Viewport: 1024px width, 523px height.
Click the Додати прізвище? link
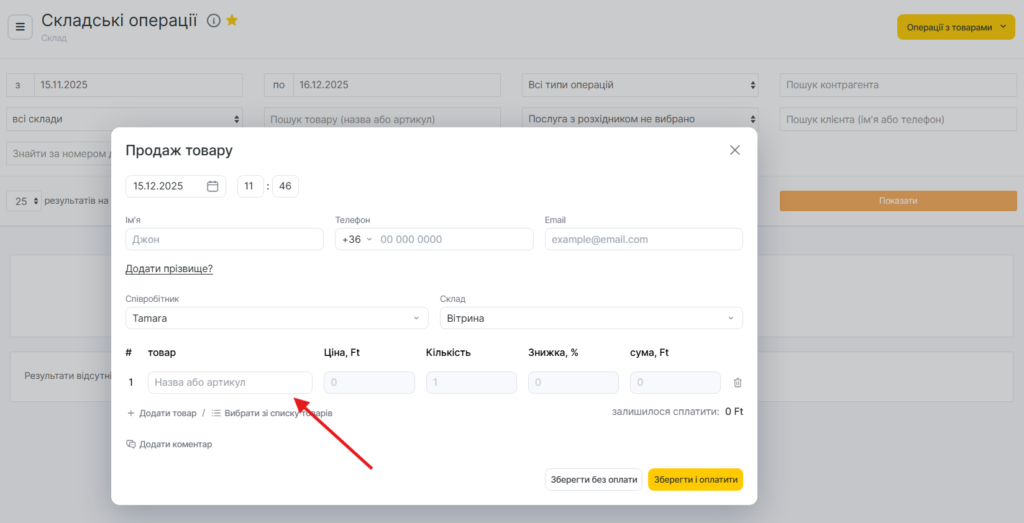[169, 269]
